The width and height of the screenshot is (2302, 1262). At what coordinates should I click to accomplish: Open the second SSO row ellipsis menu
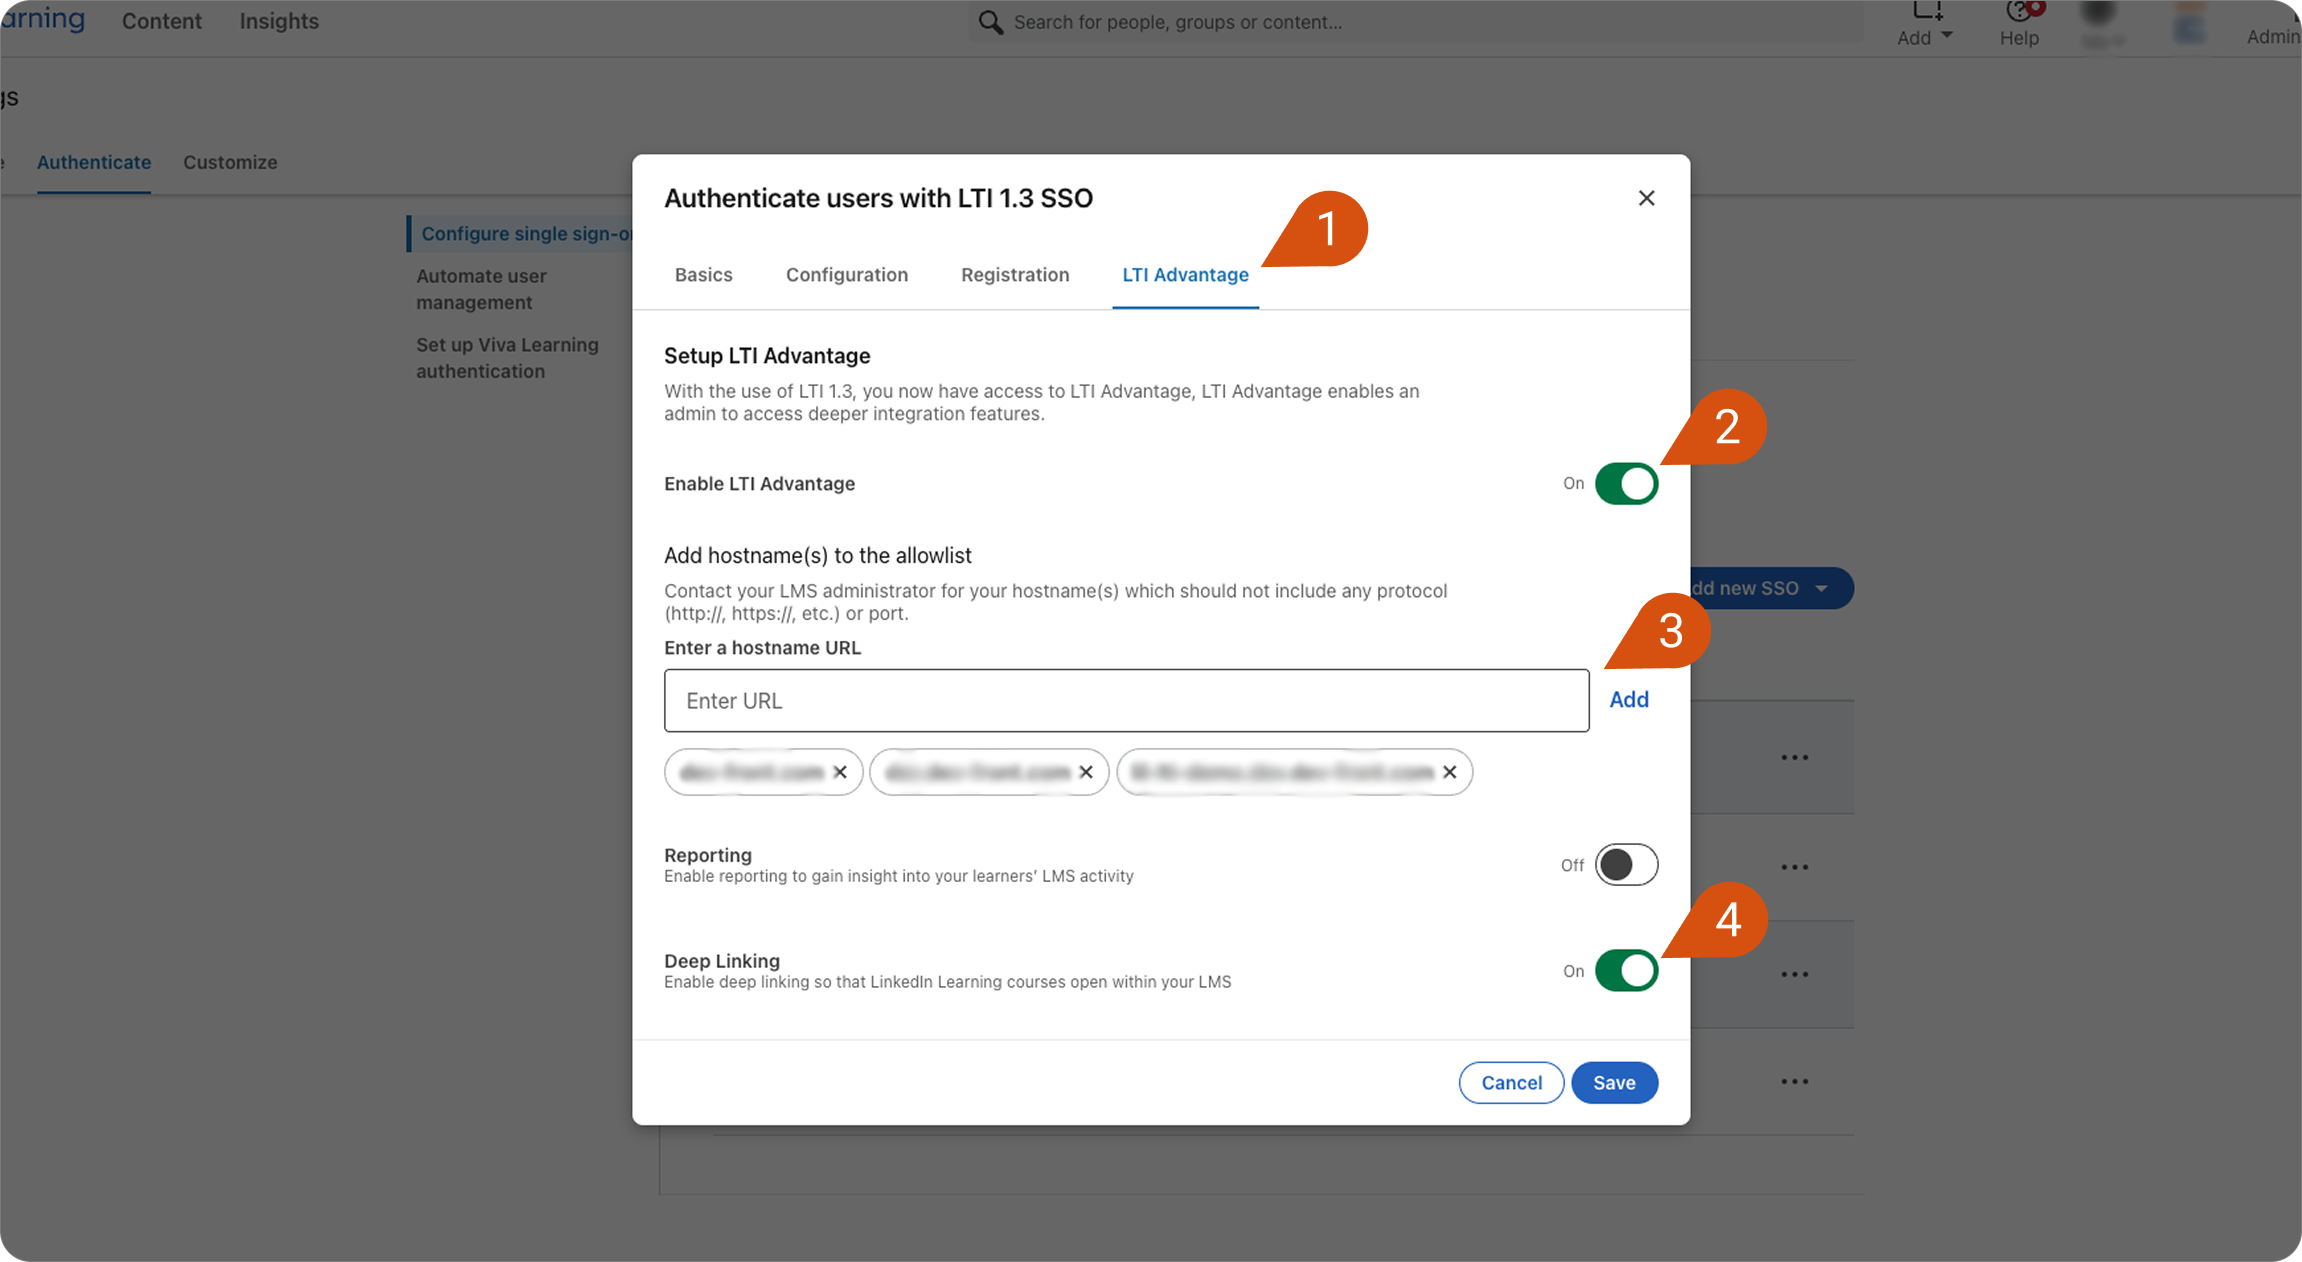point(1795,867)
